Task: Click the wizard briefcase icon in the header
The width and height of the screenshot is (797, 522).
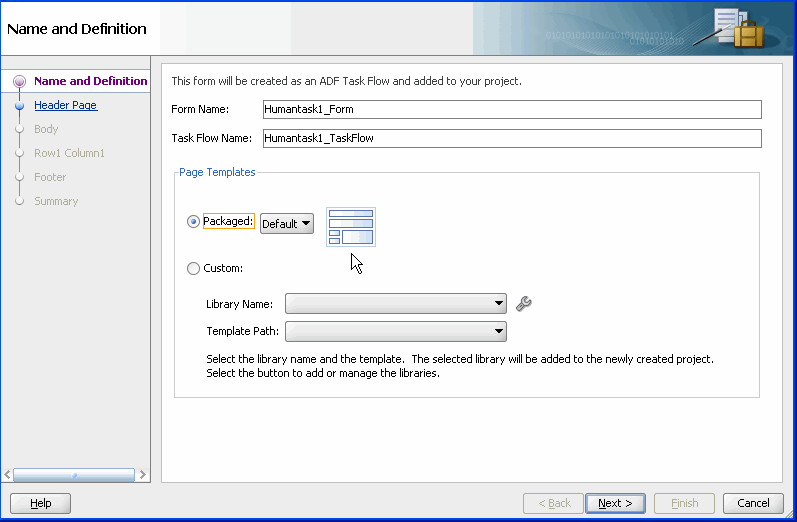Action: (x=739, y=27)
